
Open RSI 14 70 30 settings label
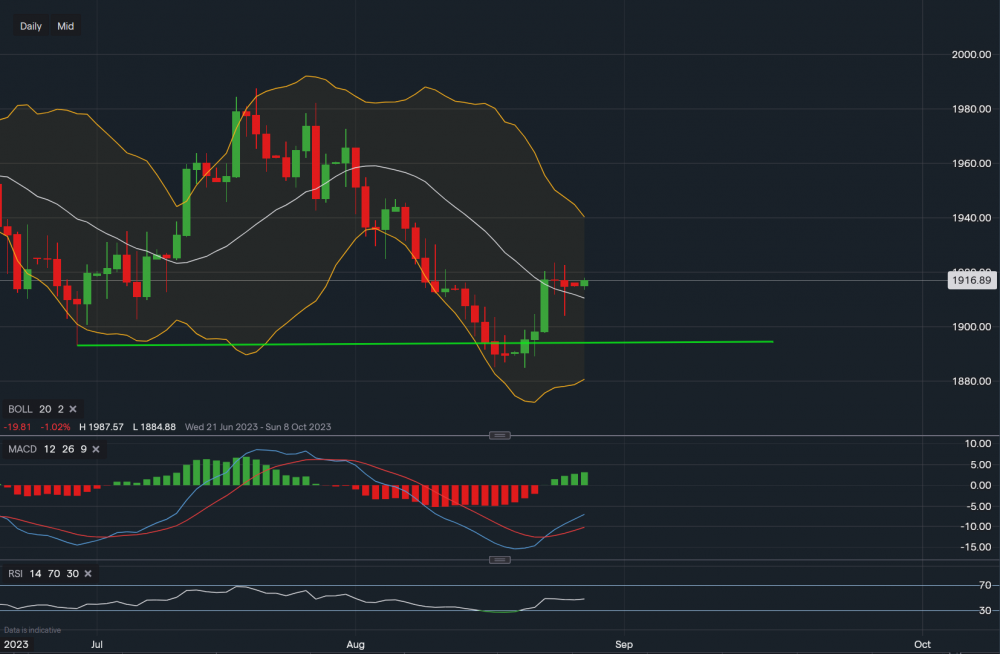pos(43,573)
